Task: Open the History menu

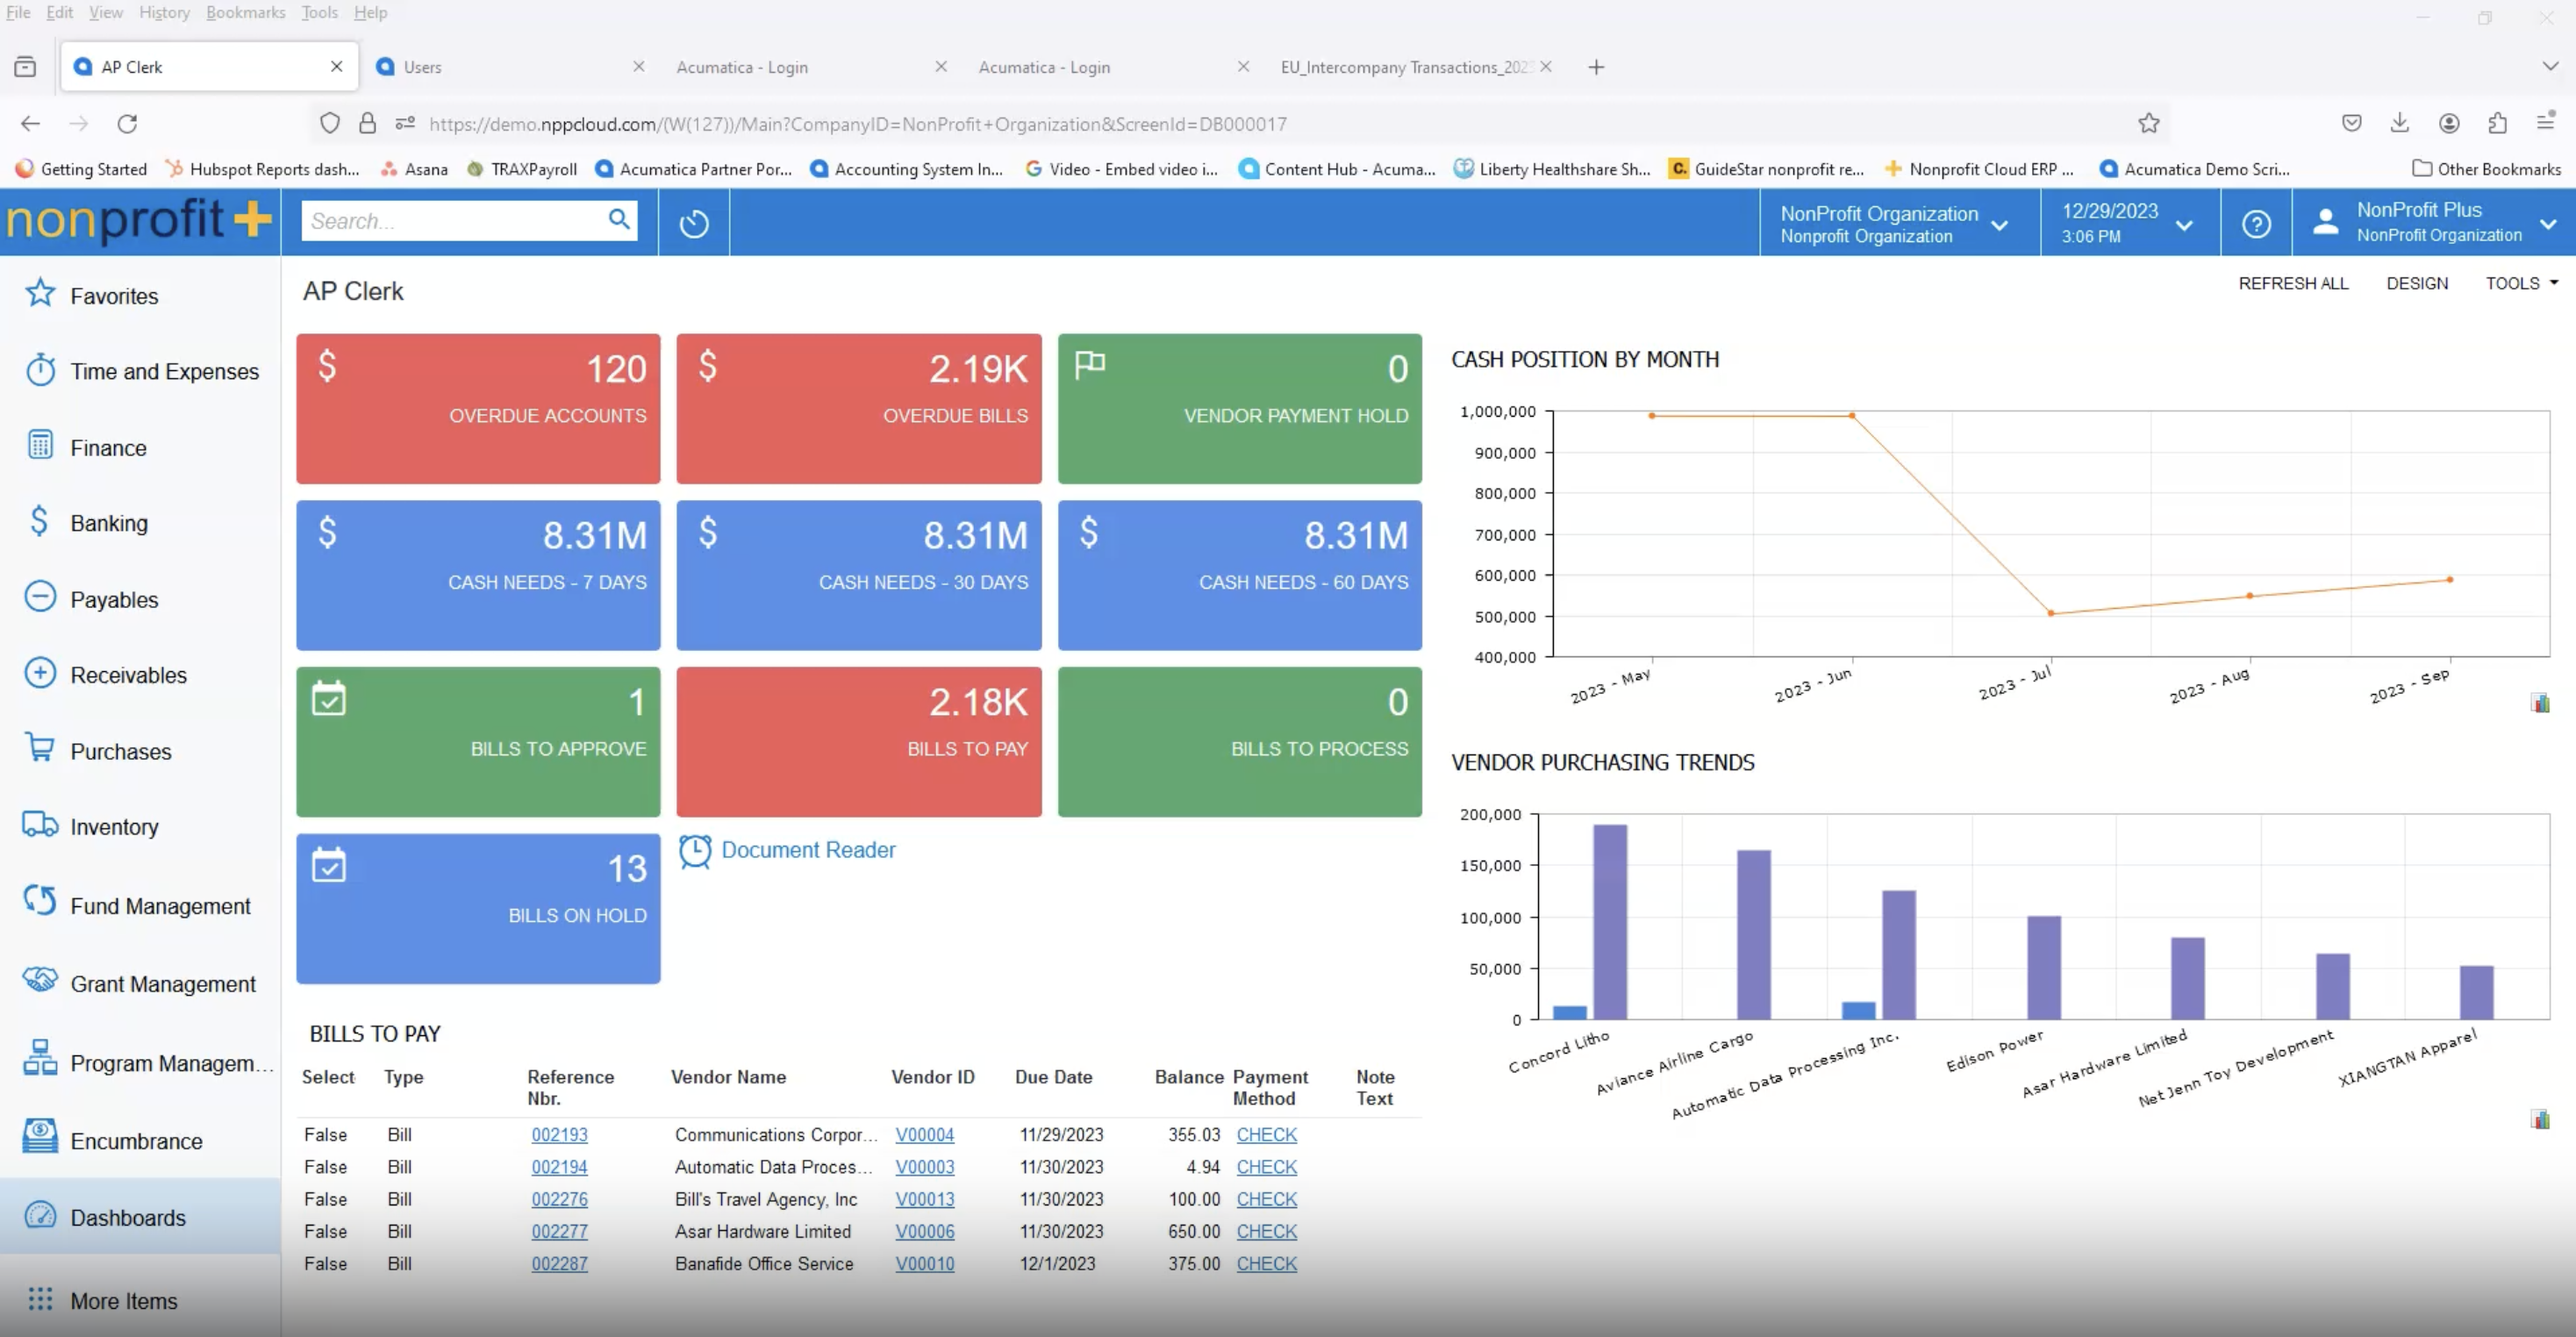Action: (x=164, y=12)
